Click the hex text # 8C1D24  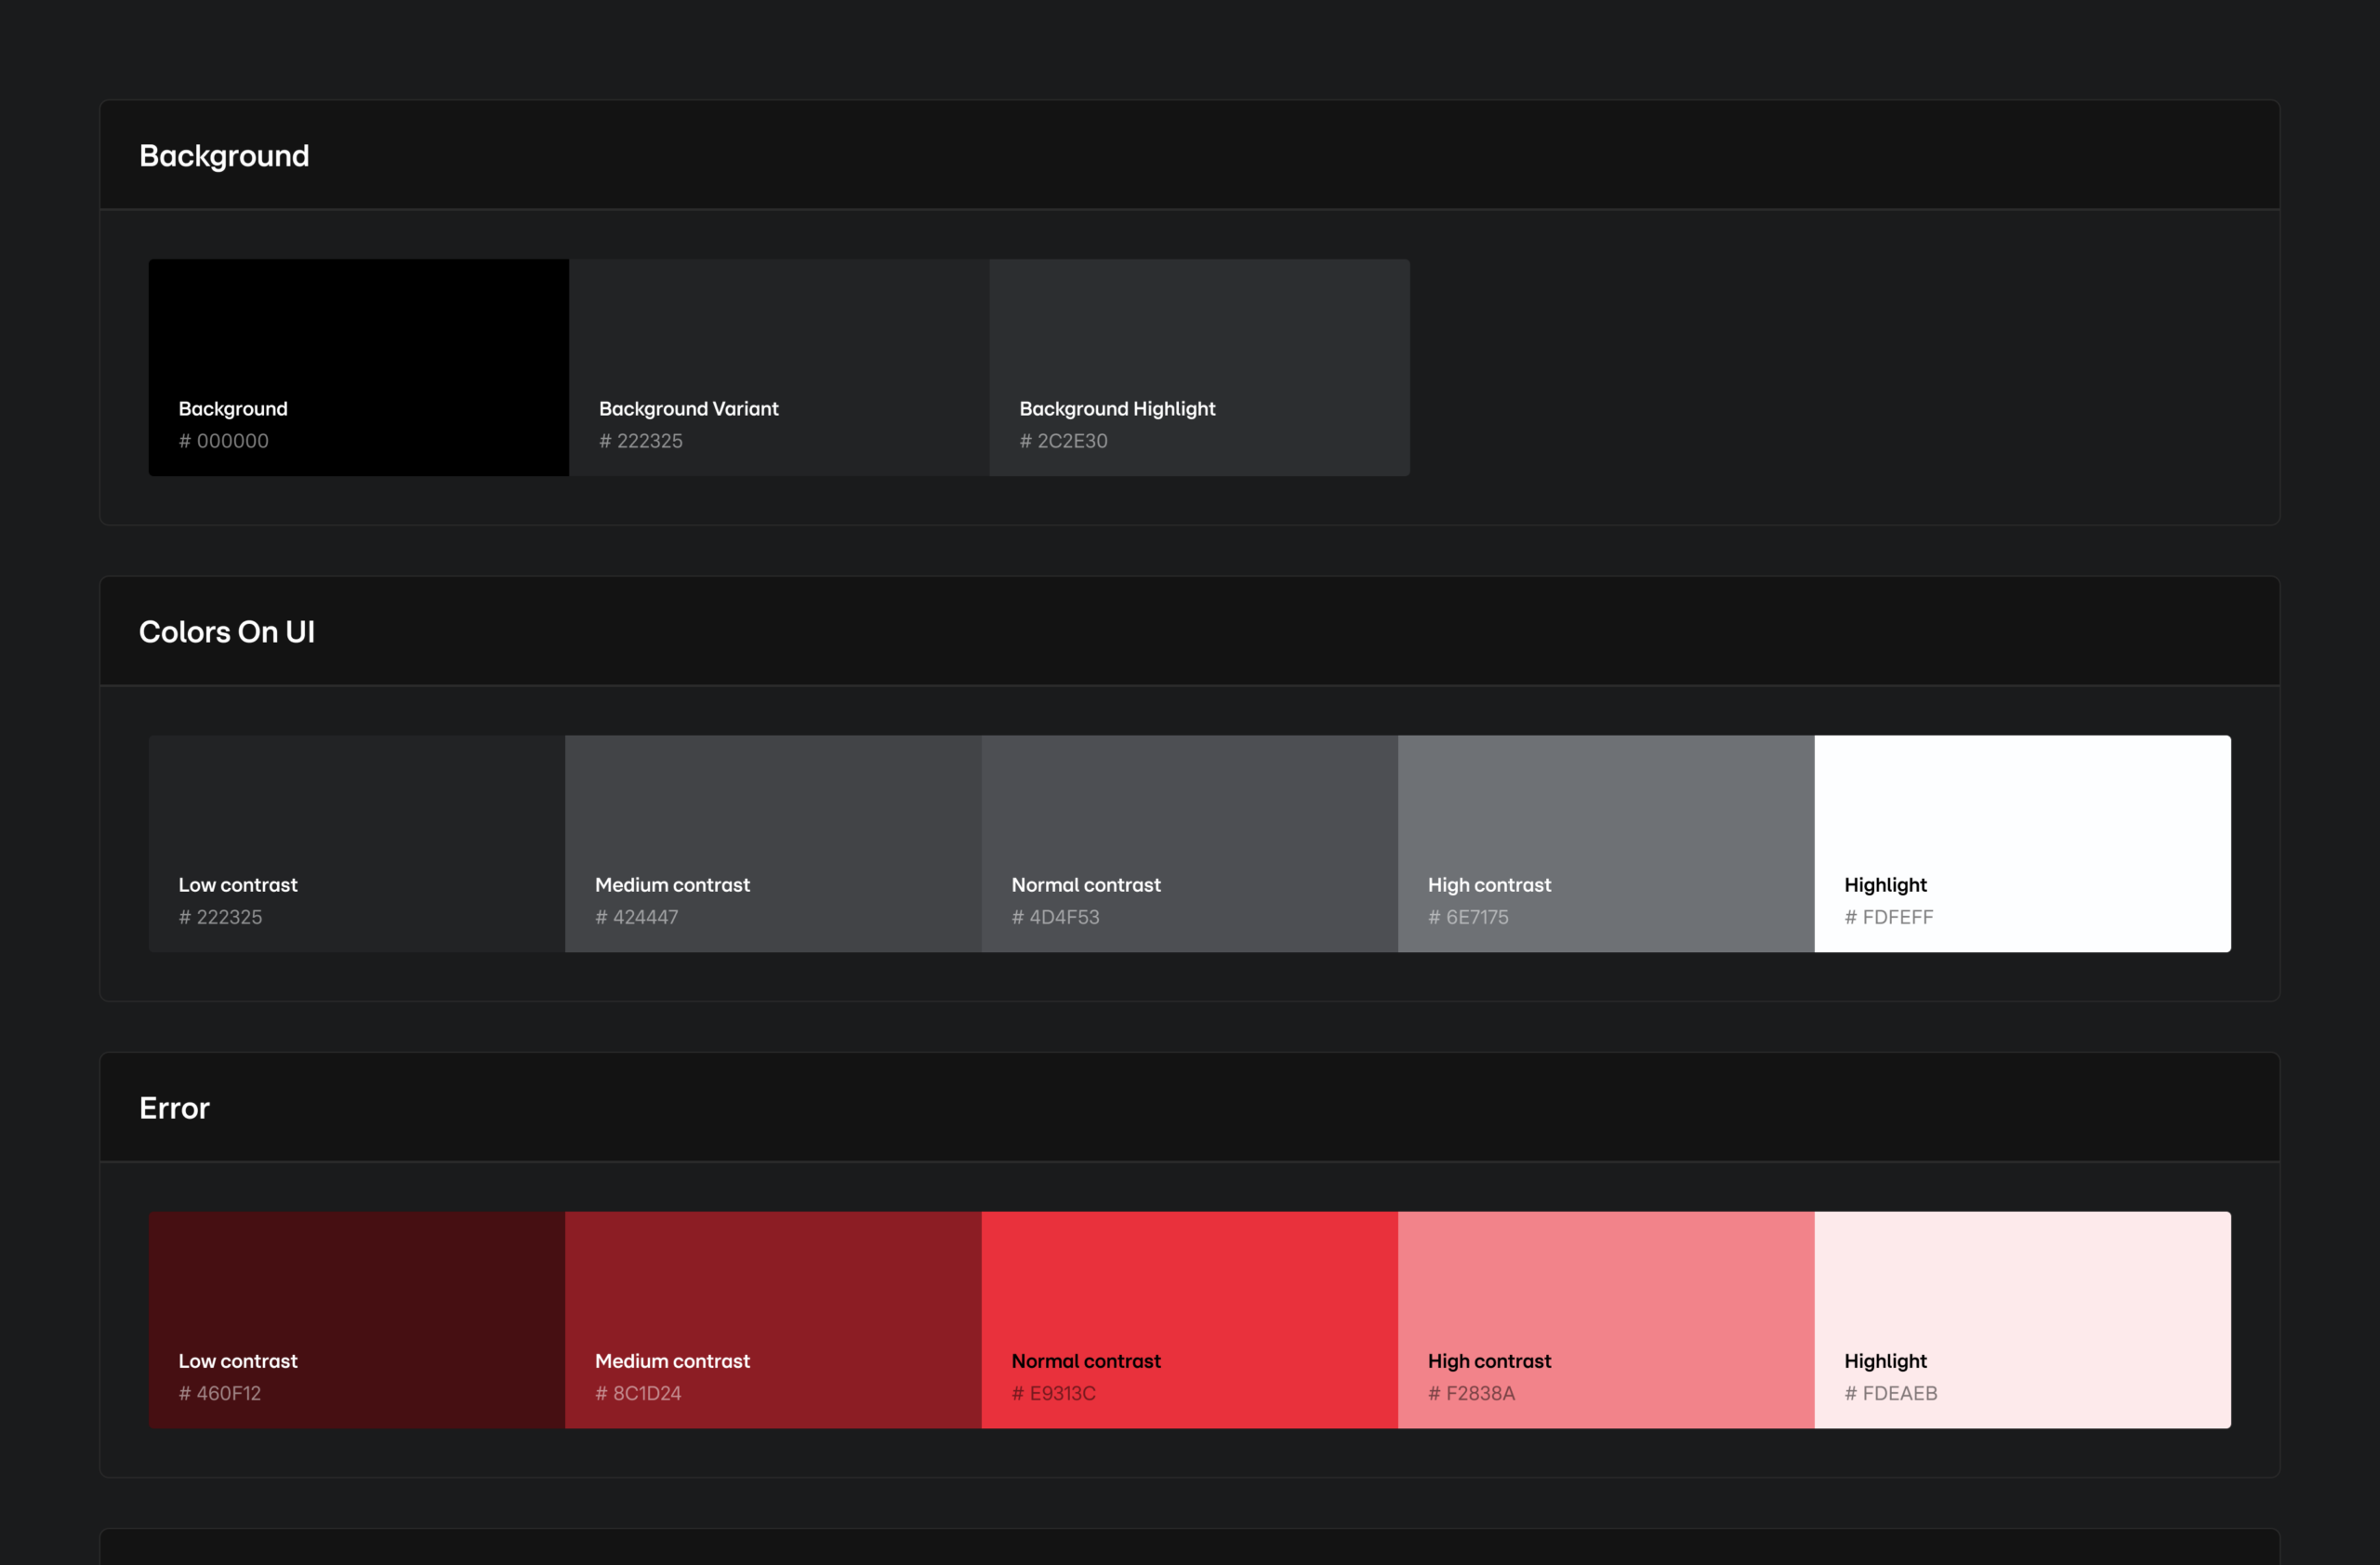pyautogui.click(x=638, y=1393)
